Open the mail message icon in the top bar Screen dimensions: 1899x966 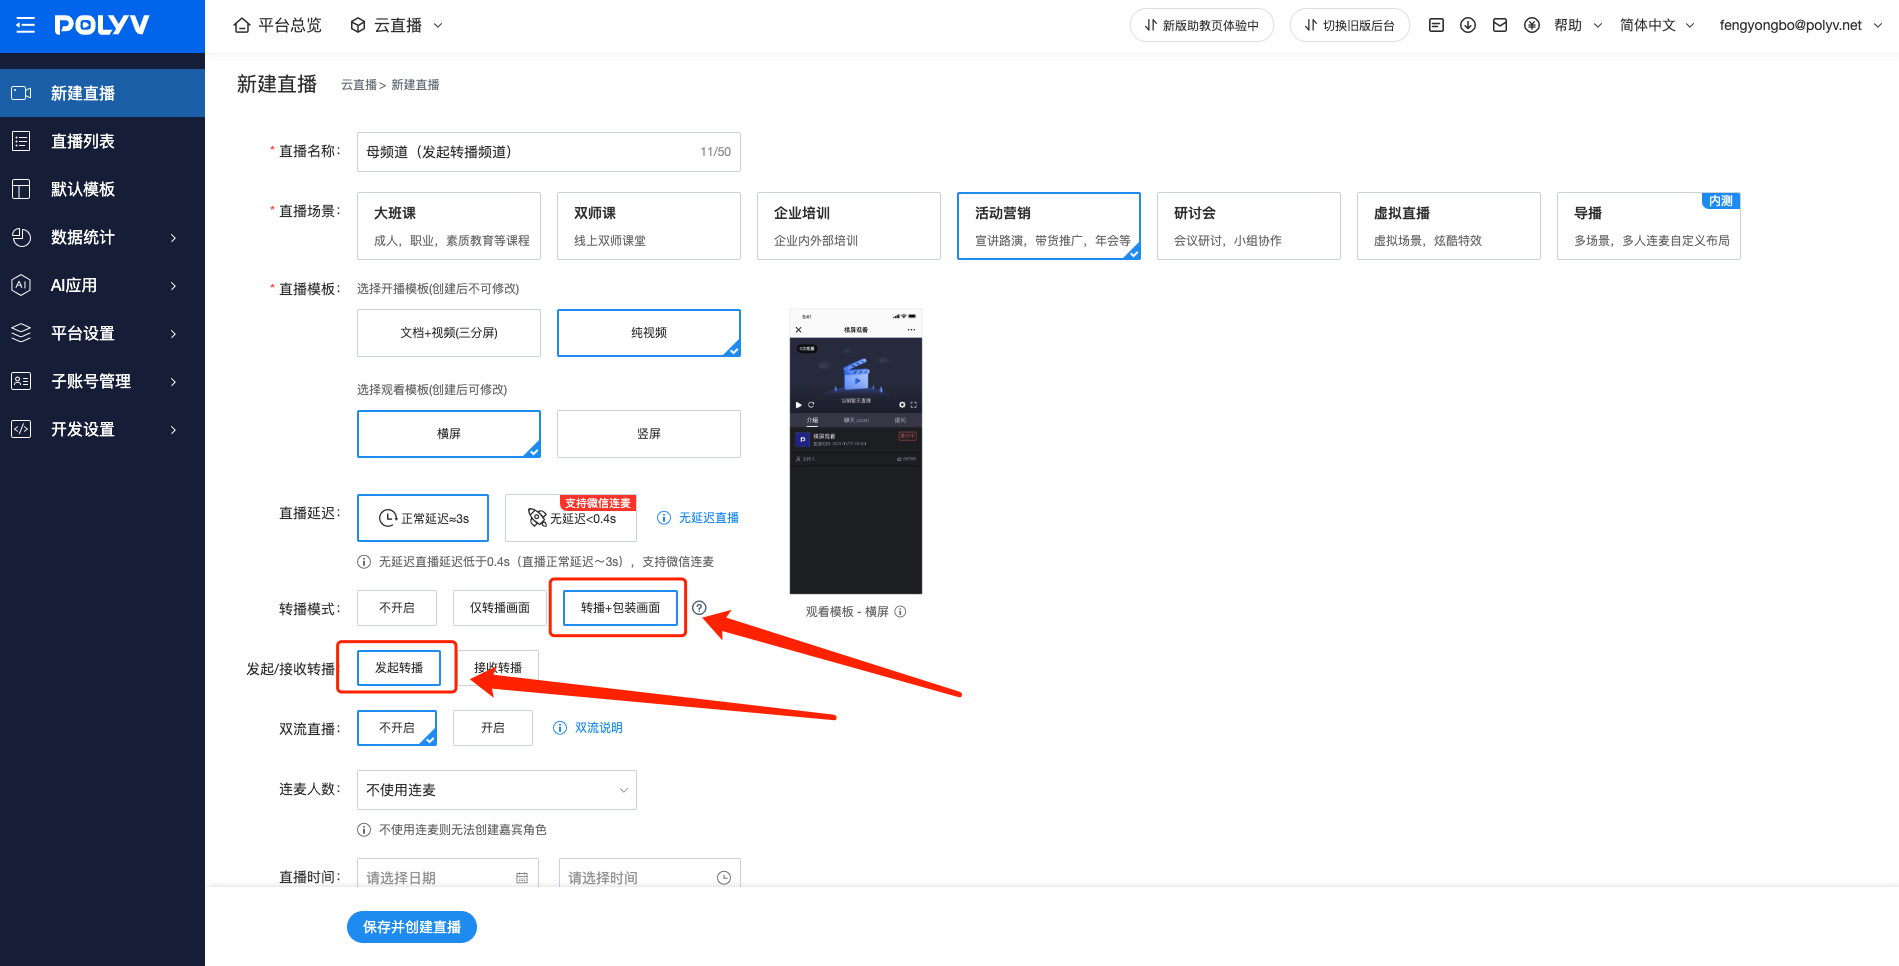pos(1500,26)
